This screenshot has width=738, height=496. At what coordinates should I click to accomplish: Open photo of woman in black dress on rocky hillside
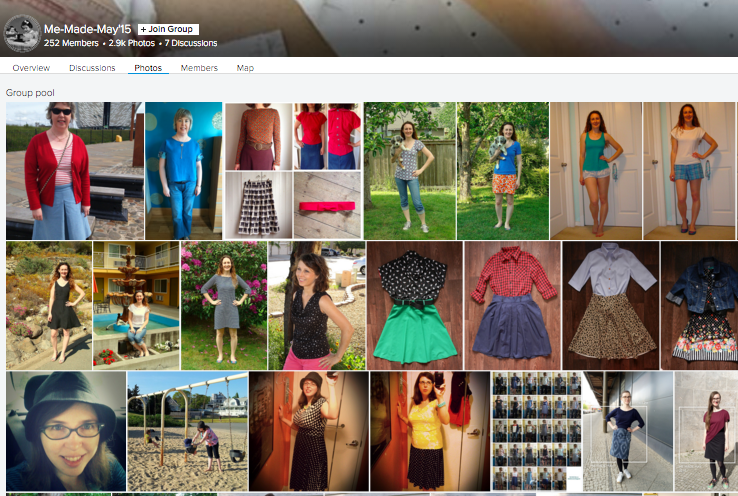tap(49, 305)
